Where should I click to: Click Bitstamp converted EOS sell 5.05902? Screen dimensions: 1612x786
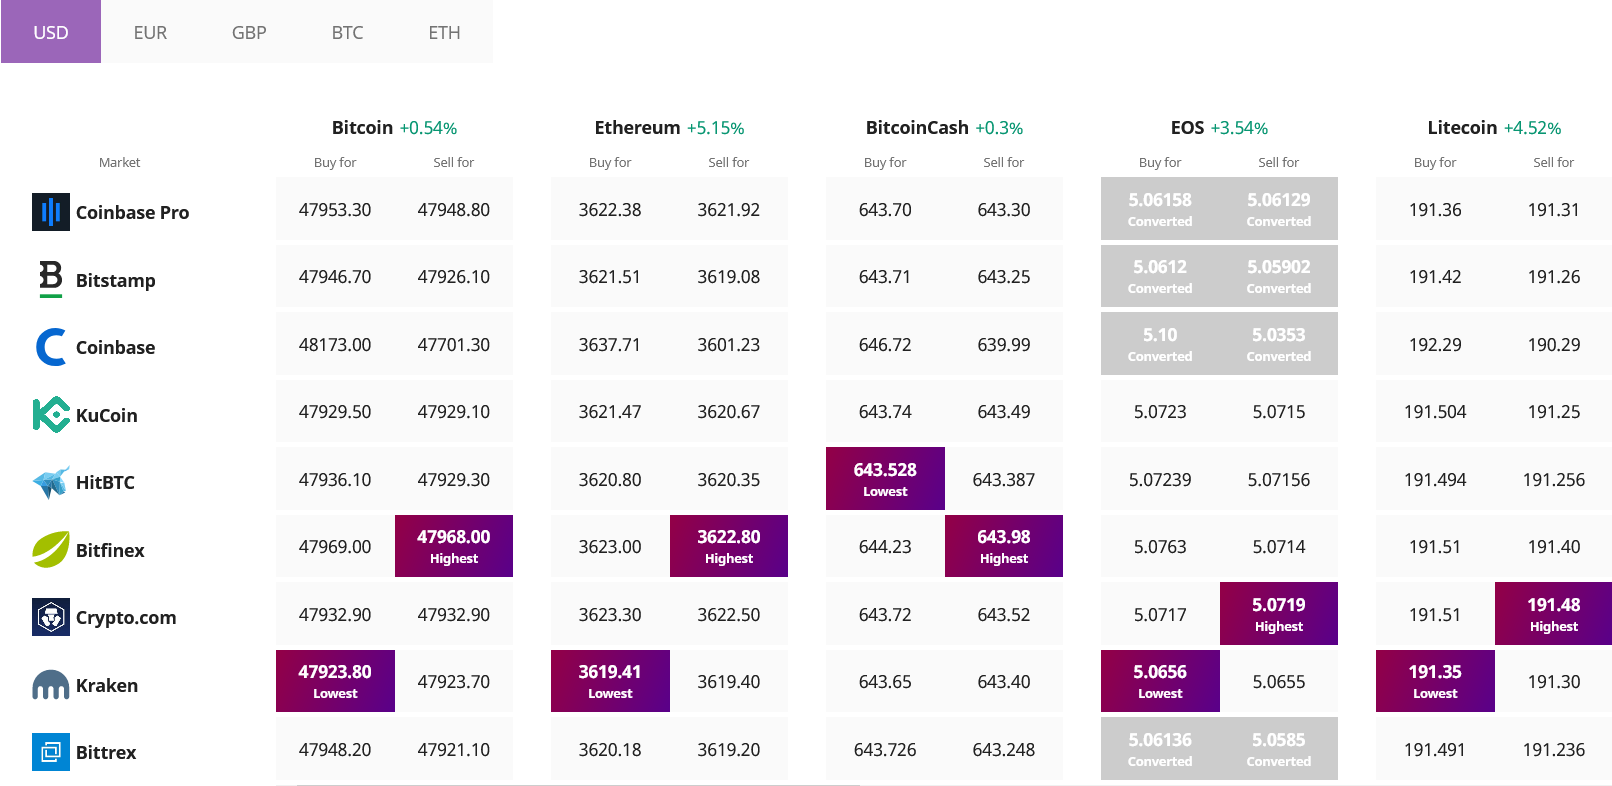pyautogui.click(x=1279, y=276)
